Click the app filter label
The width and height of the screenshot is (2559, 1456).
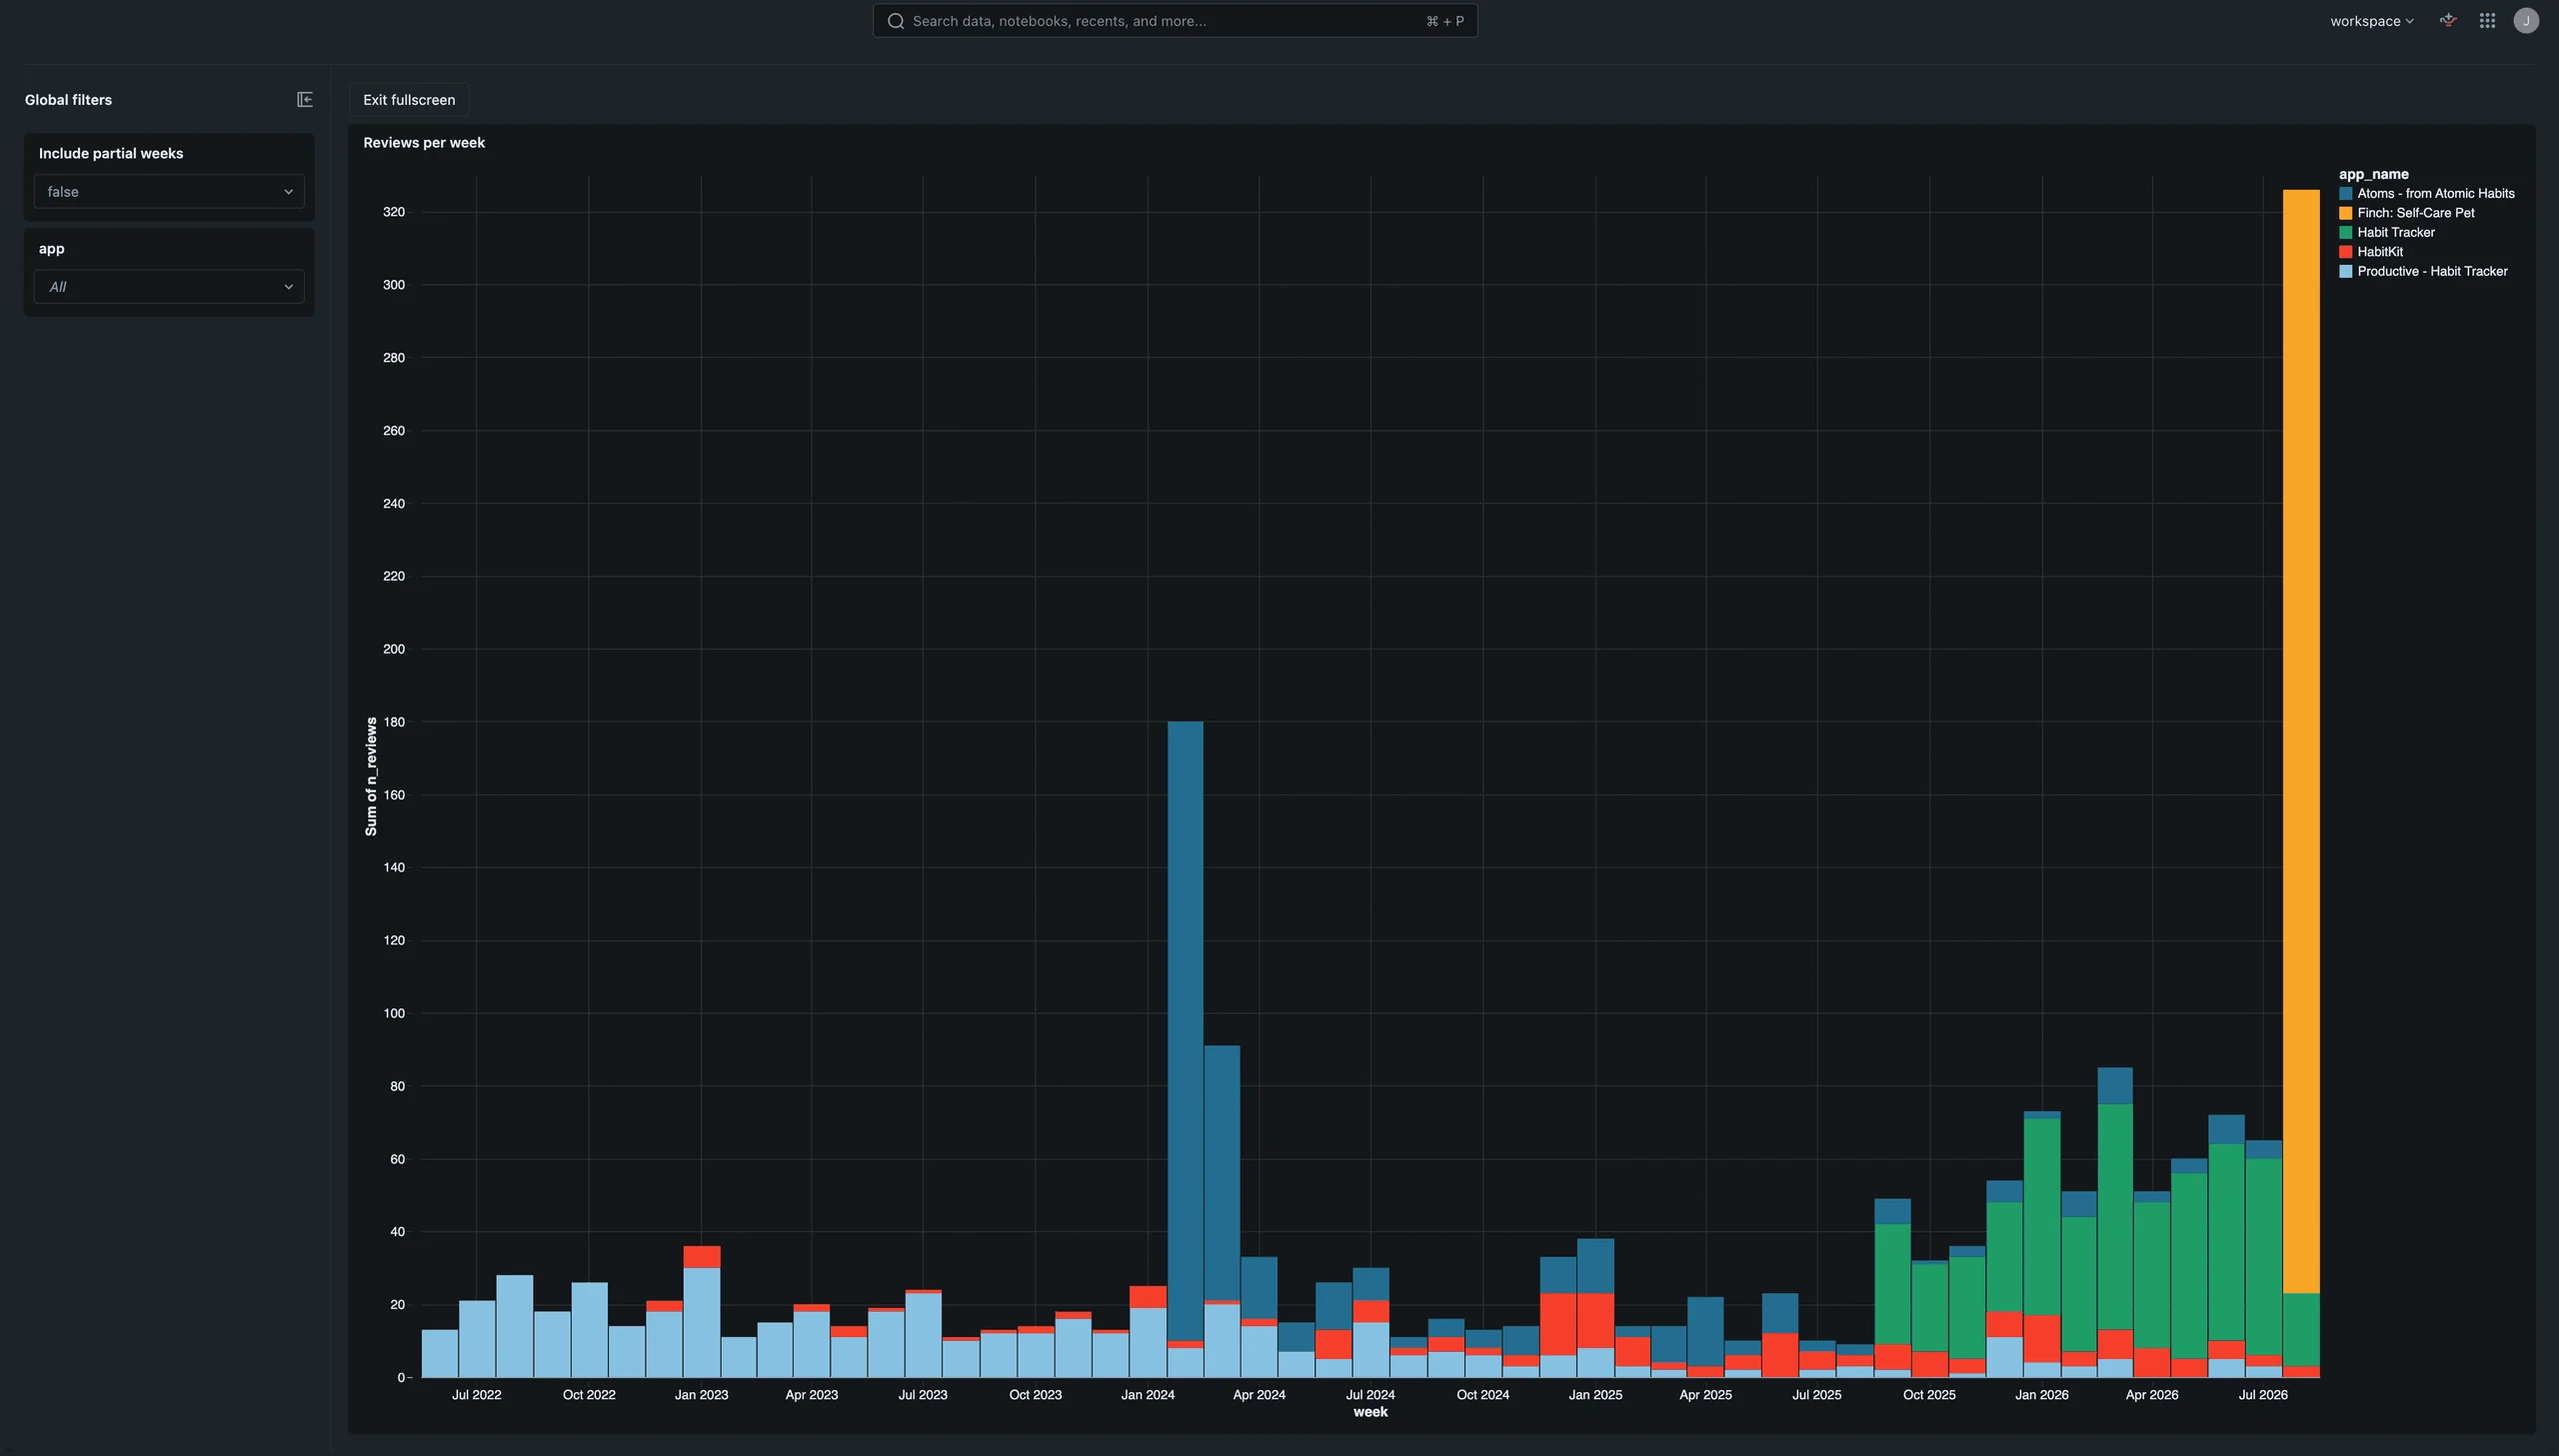point(51,248)
